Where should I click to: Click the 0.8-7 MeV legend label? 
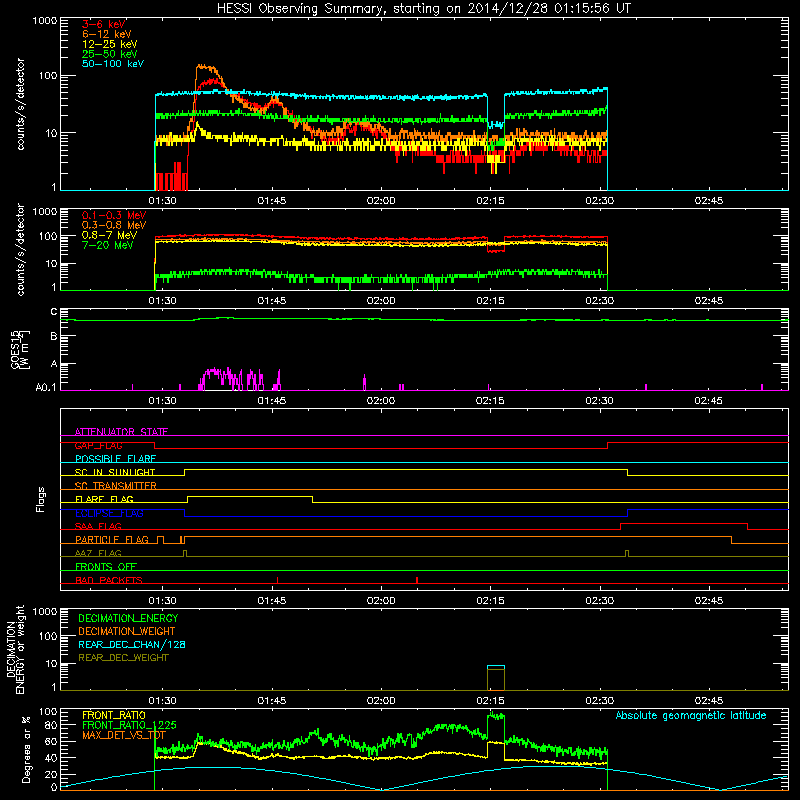click(x=109, y=235)
